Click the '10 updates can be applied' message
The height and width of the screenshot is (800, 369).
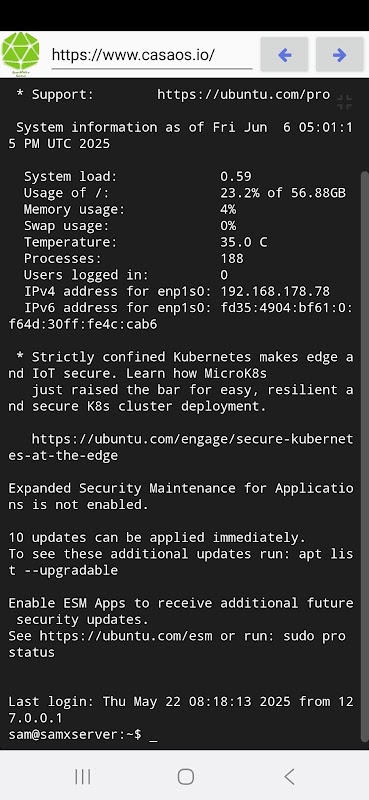[x=157, y=537]
